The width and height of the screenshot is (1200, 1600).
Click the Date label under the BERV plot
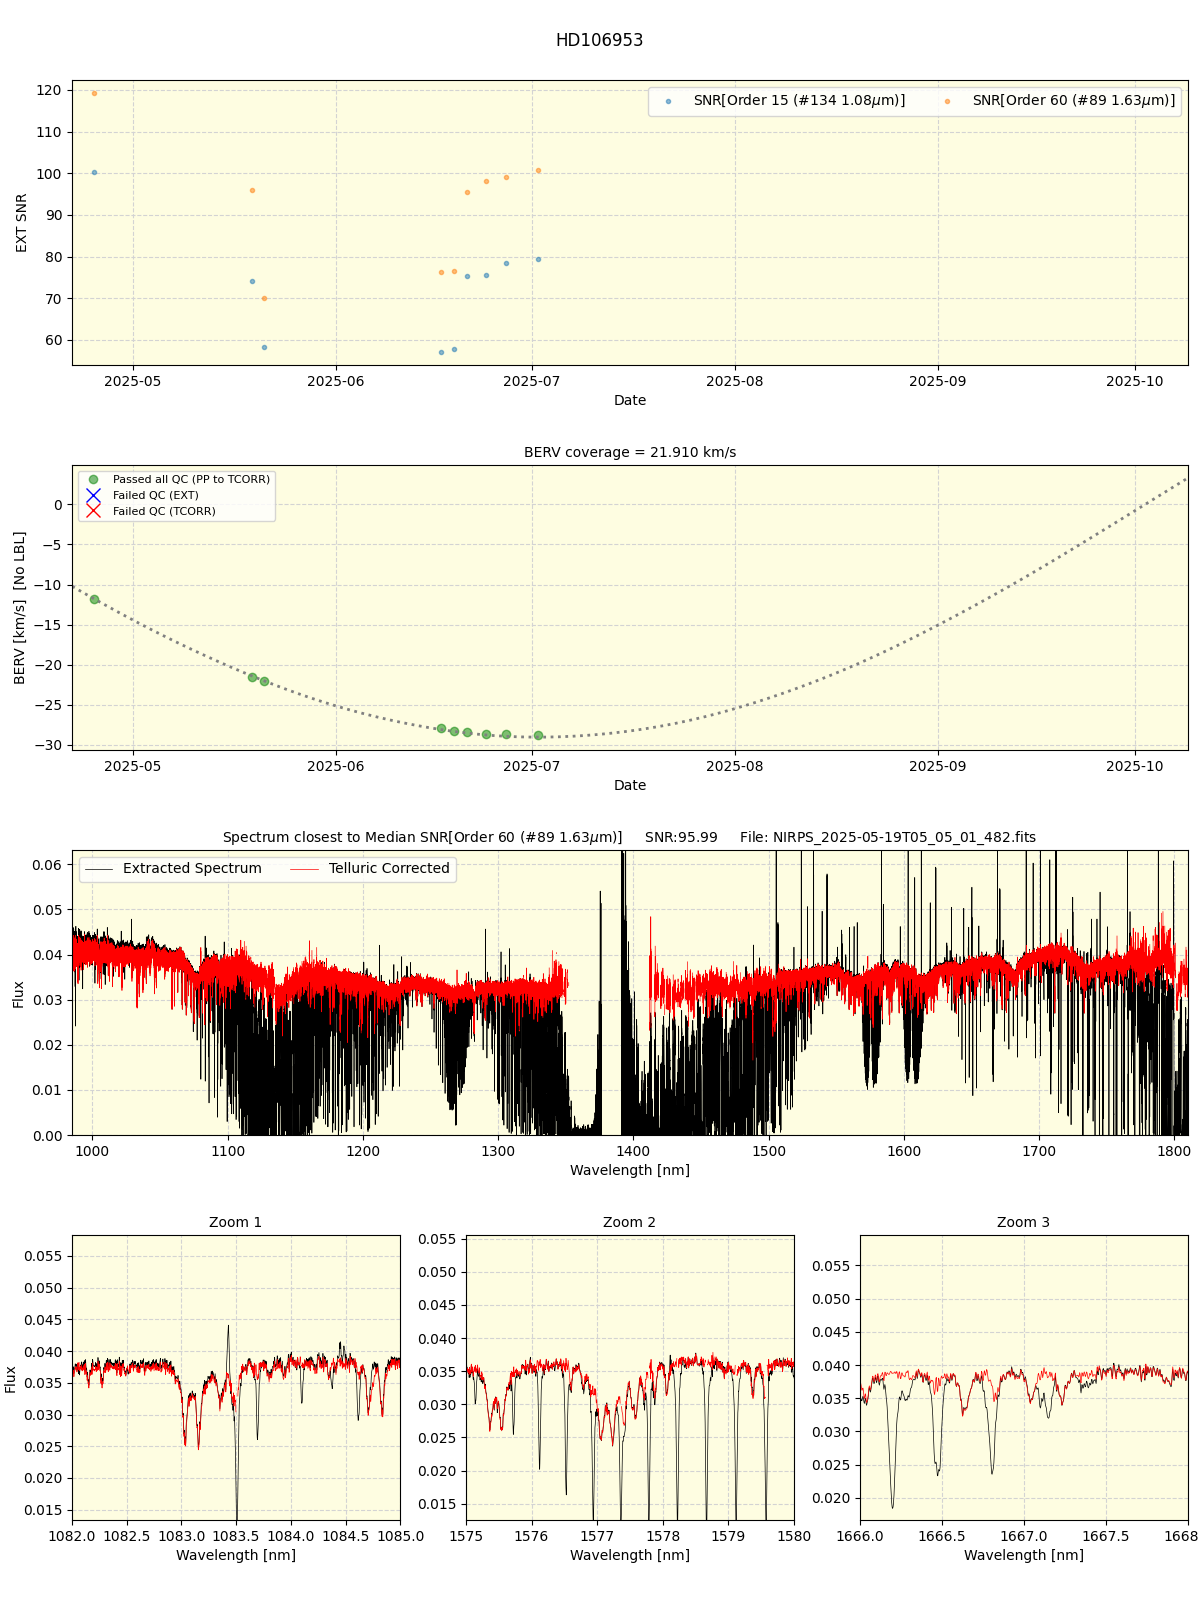(630, 786)
